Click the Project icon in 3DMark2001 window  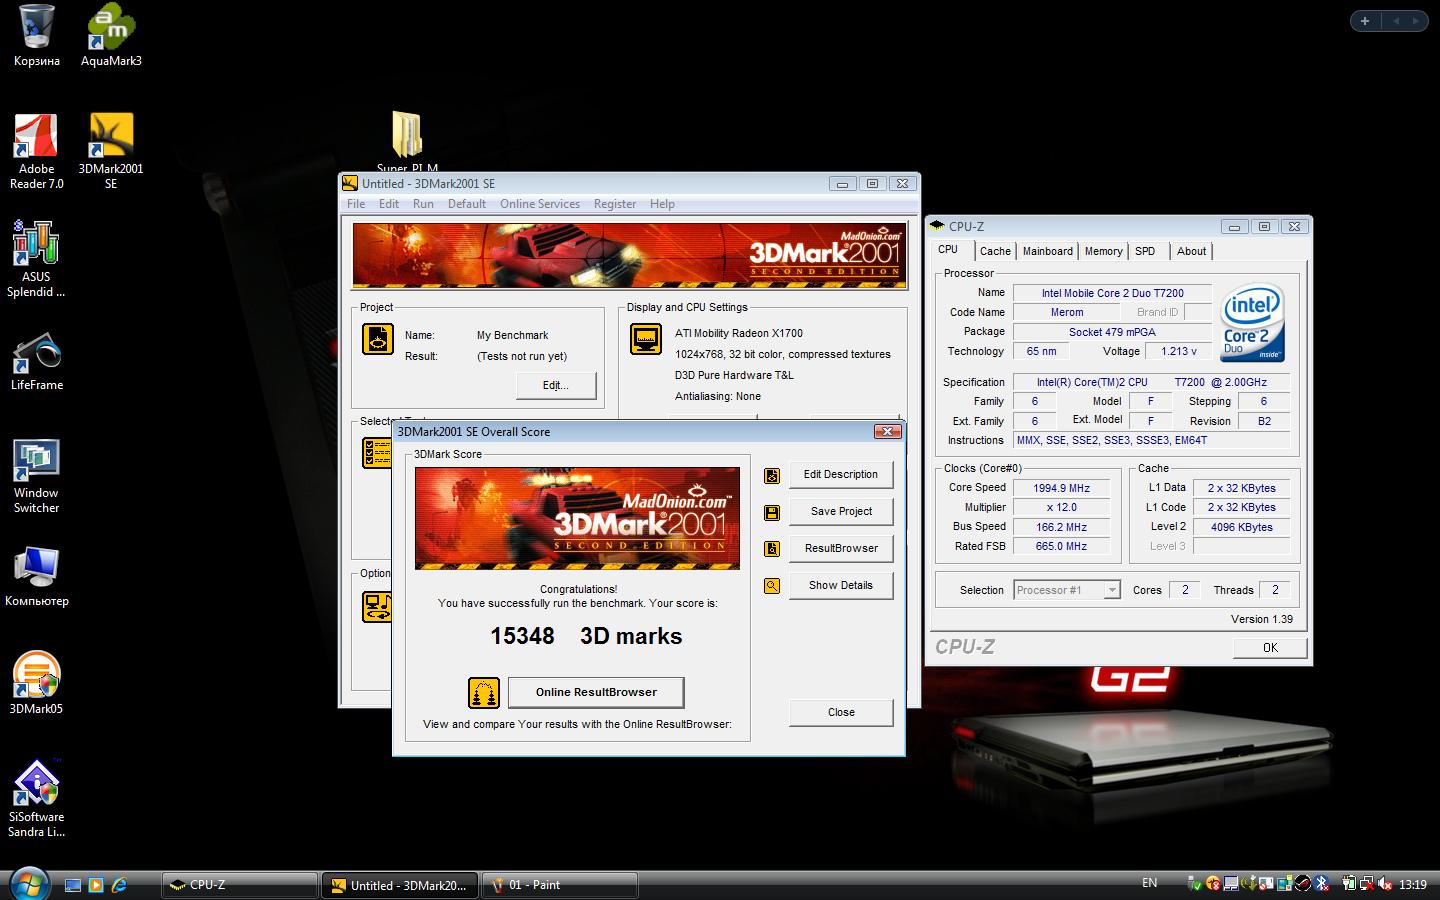378,339
